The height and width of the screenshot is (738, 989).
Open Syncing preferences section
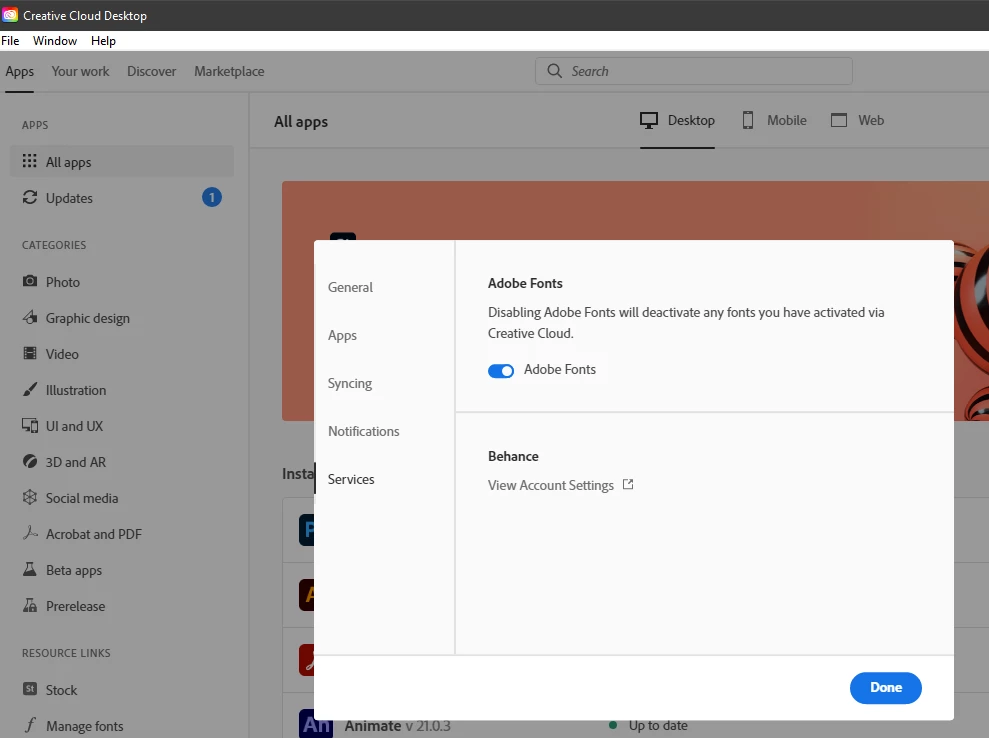click(x=349, y=383)
